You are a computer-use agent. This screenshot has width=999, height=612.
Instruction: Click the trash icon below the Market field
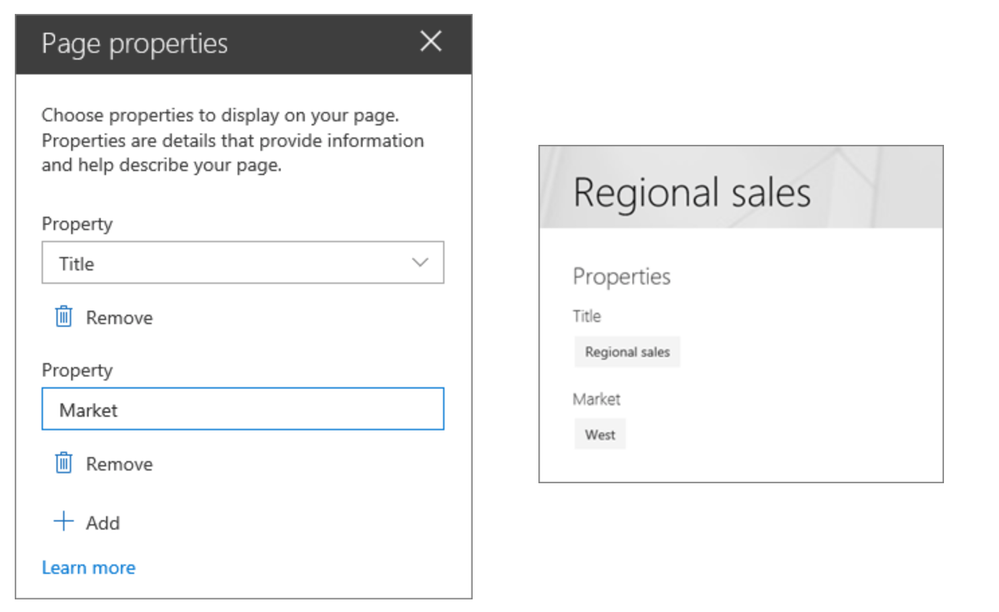(x=63, y=463)
